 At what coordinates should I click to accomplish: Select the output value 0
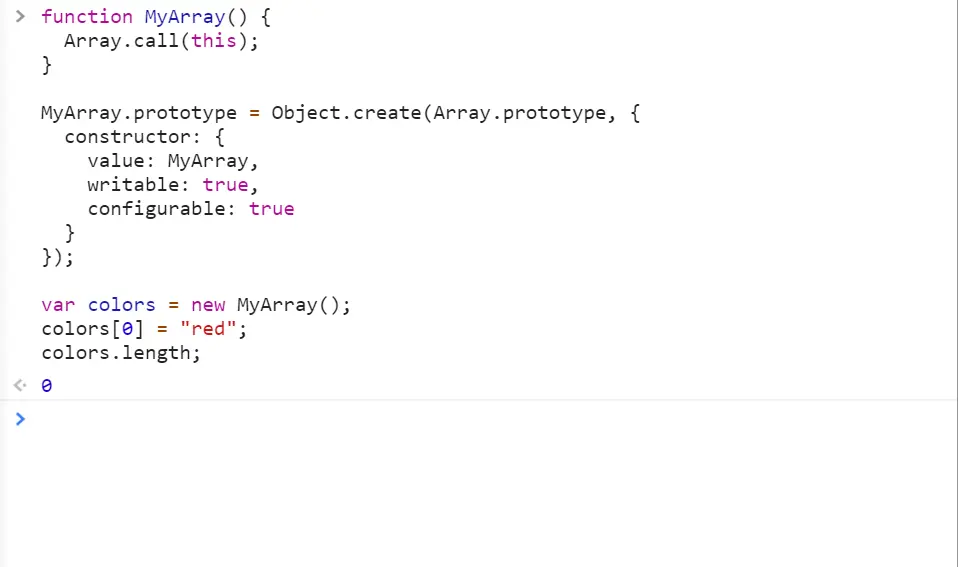coord(46,386)
